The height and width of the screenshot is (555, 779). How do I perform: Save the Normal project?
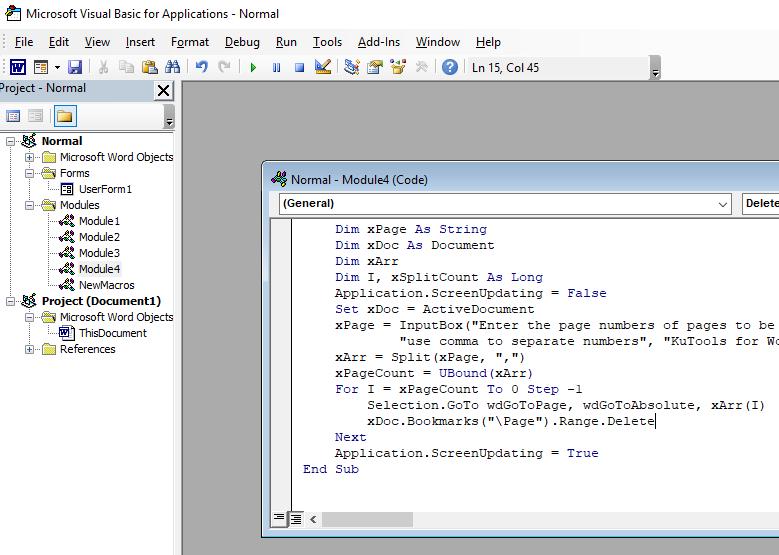pyautogui.click(x=74, y=67)
